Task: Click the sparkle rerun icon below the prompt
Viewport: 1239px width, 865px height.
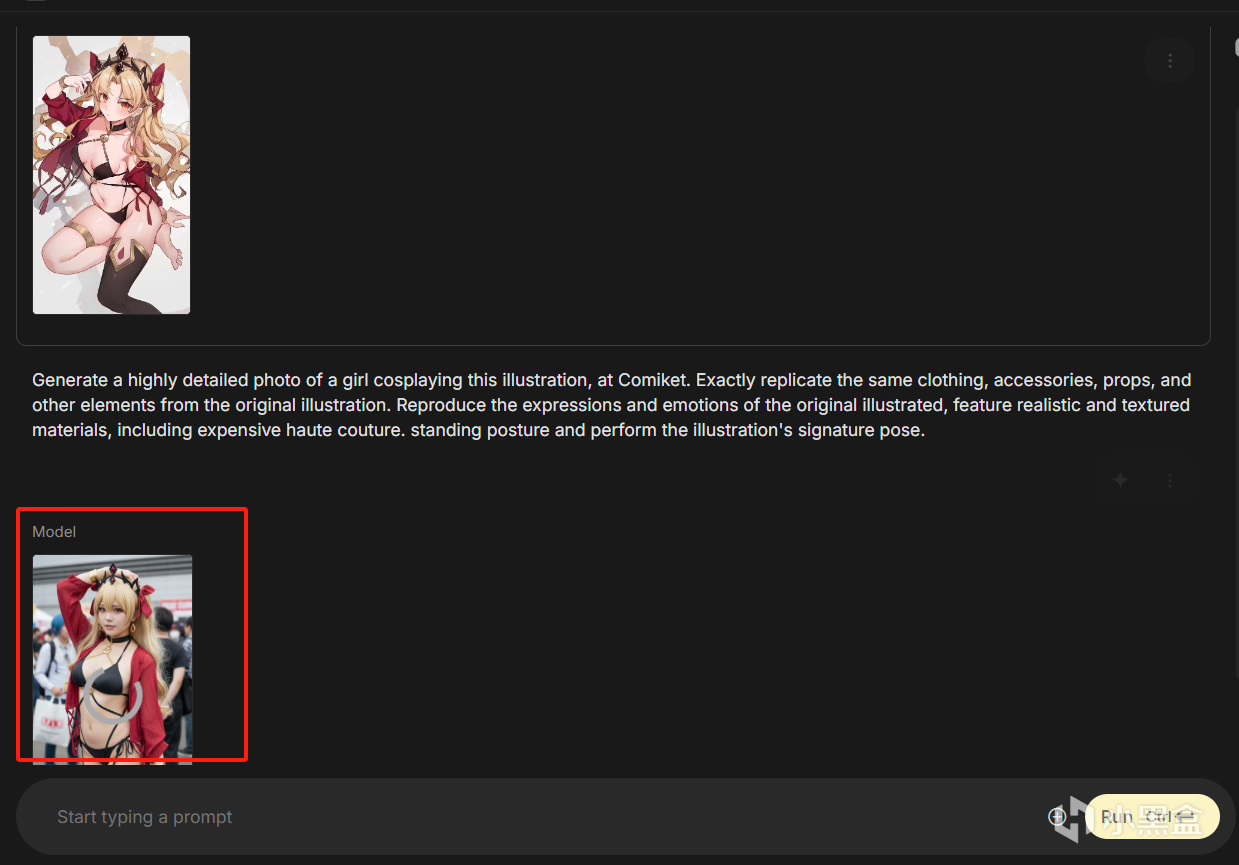Action: (1121, 480)
